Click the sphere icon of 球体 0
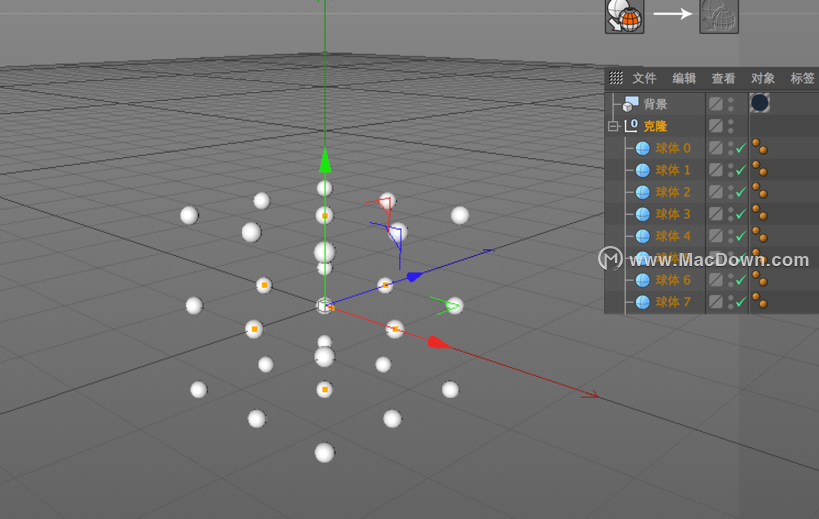819x519 pixels. click(x=643, y=148)
